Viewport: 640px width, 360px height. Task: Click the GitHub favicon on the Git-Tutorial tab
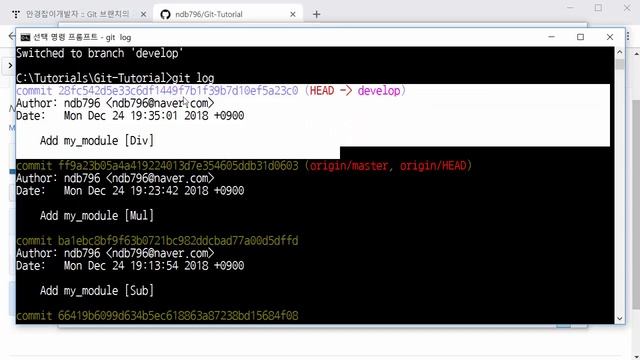coord(165,14)
